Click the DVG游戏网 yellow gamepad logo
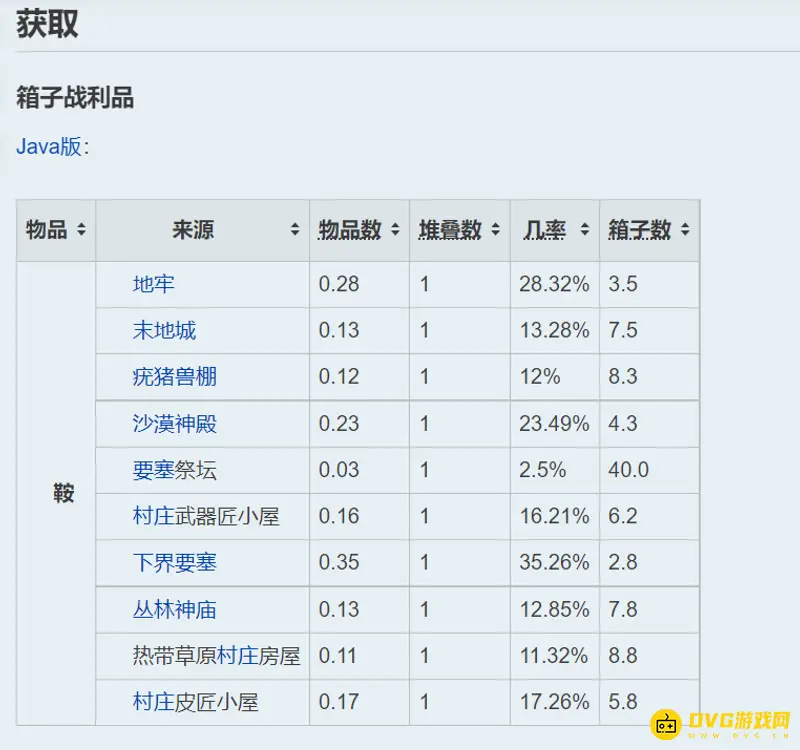800x750 pixels. 667,722
